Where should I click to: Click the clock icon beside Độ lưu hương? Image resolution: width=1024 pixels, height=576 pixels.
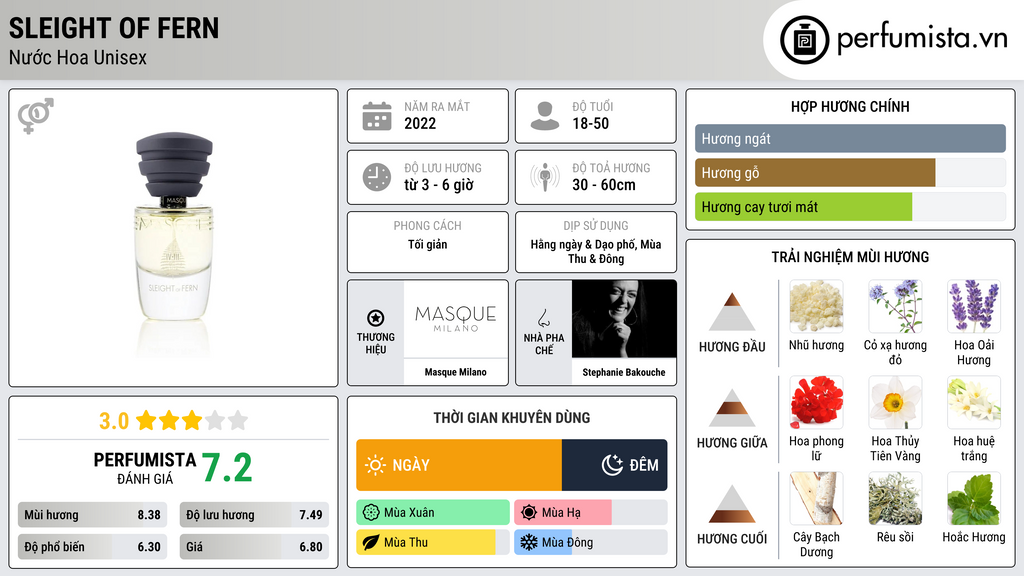point(377,177)
